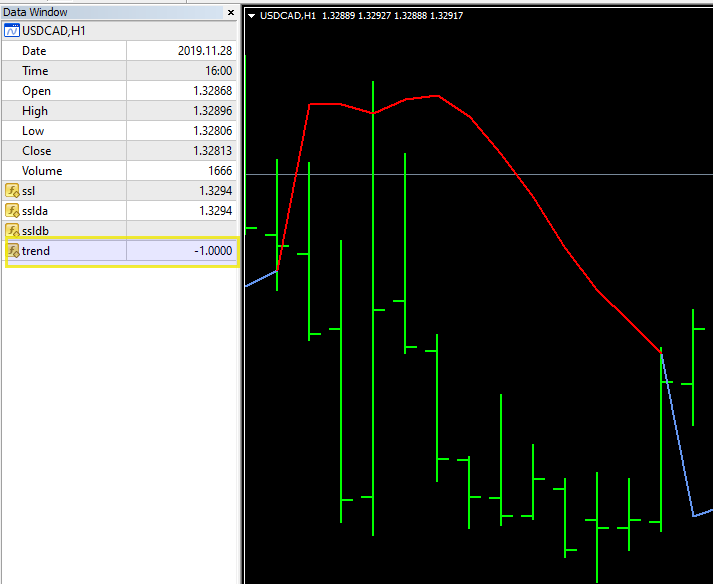Click the ssldb indicator icon

12,230
